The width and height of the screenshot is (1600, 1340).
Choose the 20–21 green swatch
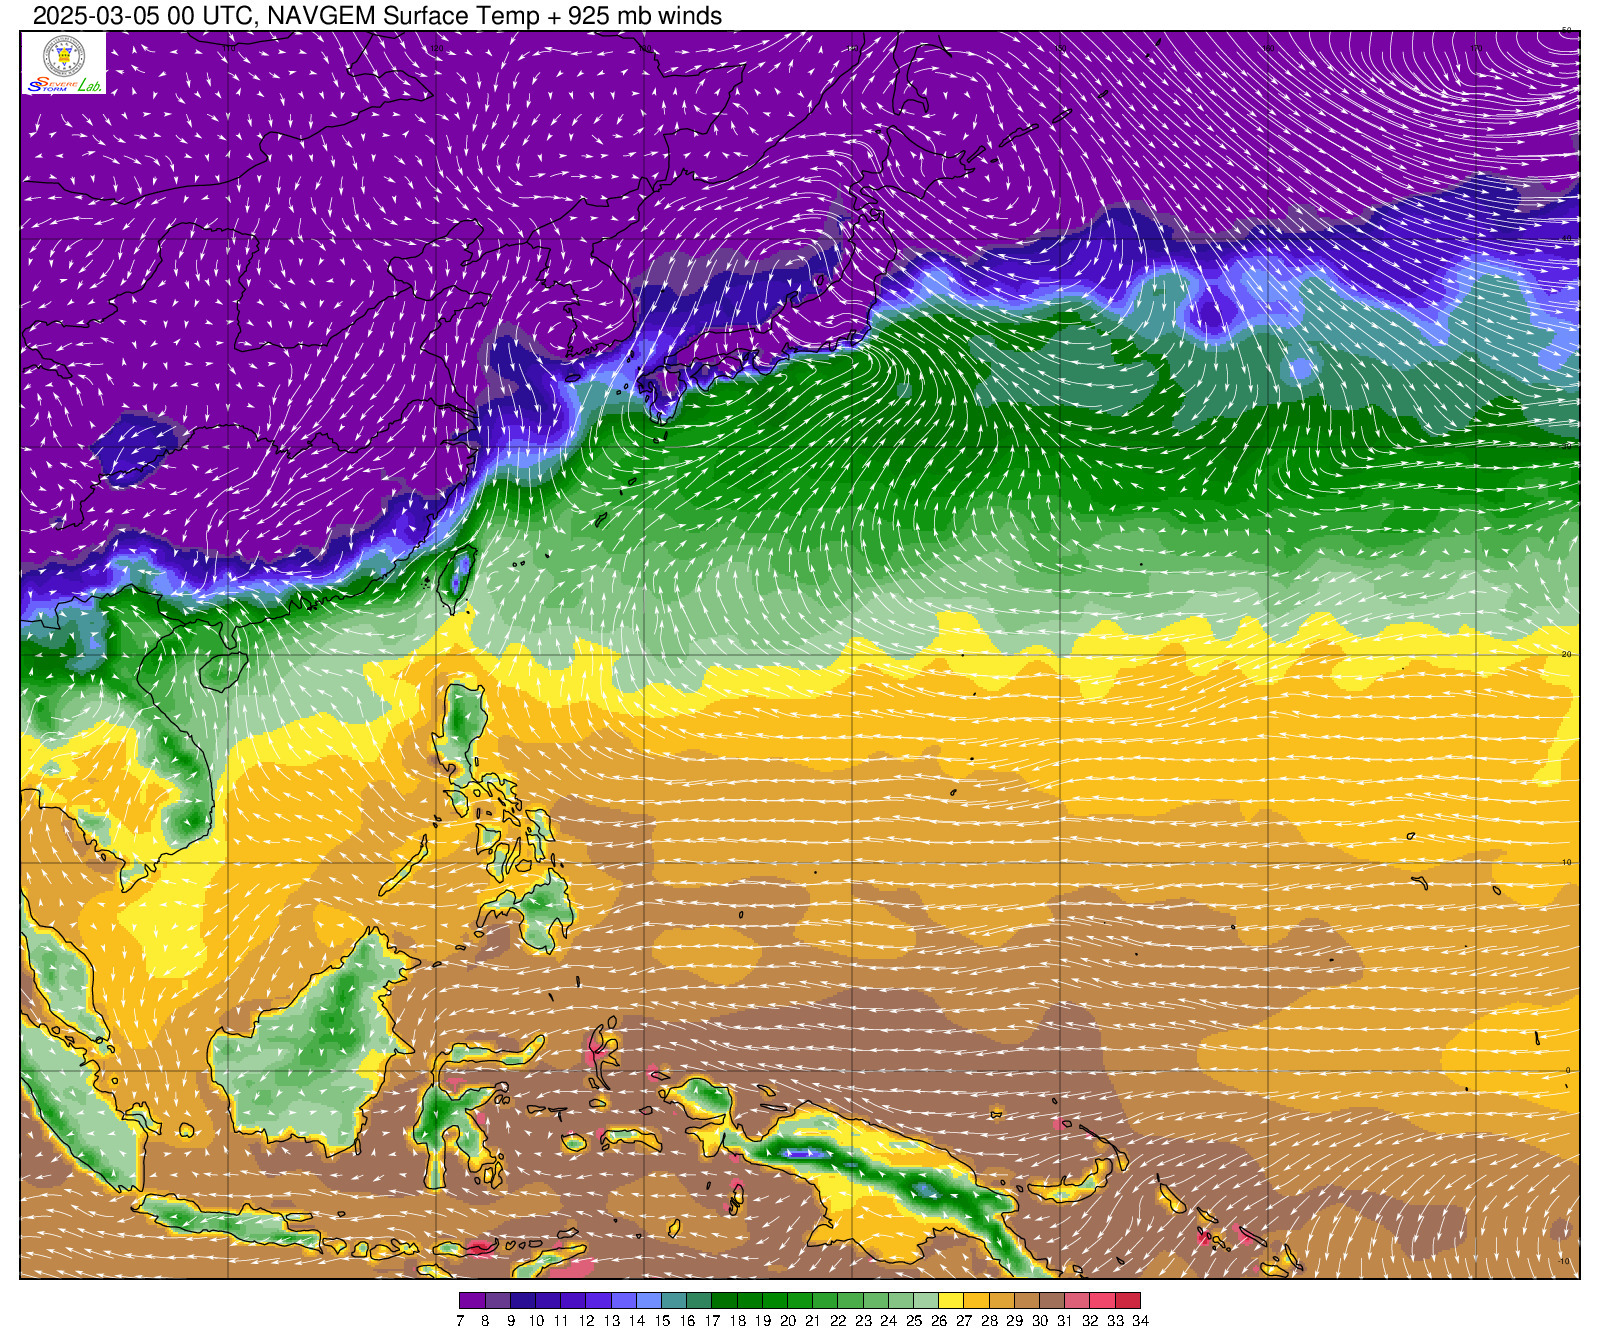coord(800,1301)
